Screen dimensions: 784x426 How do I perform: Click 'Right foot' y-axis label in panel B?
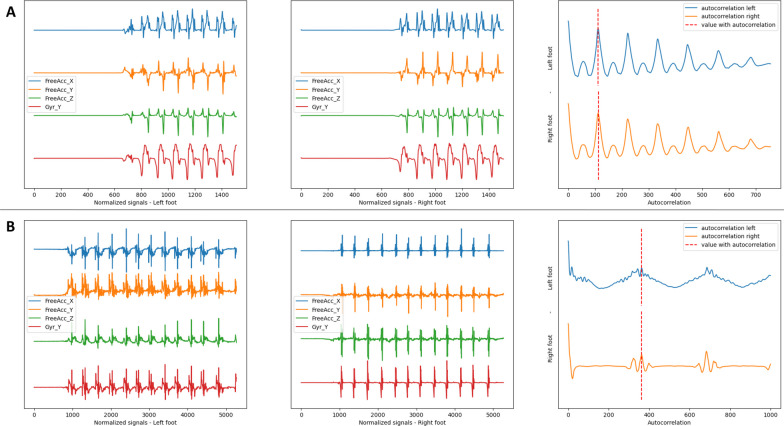[x=550, y=349]
